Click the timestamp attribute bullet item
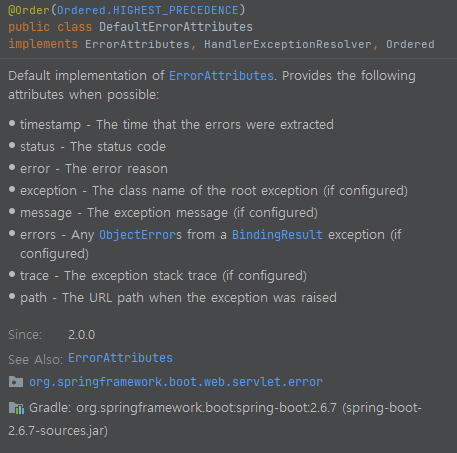457x453 pixels. coord(177,125)
